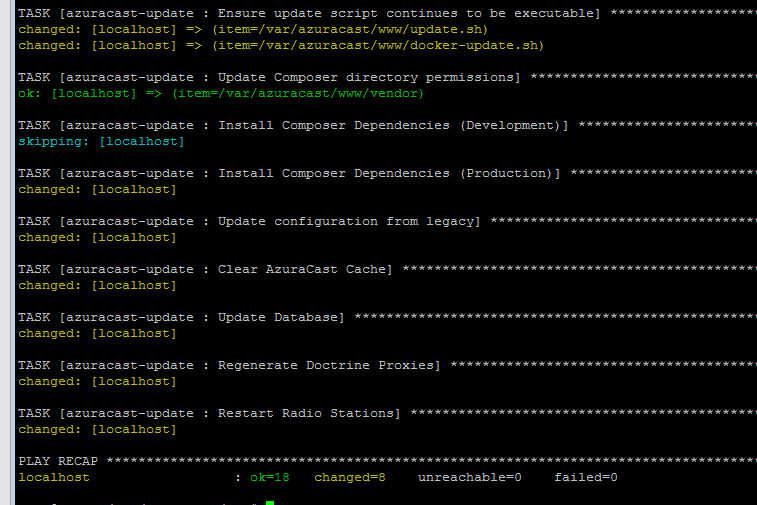Click the 'Ensure update script continues to be executable' task line

387,14
